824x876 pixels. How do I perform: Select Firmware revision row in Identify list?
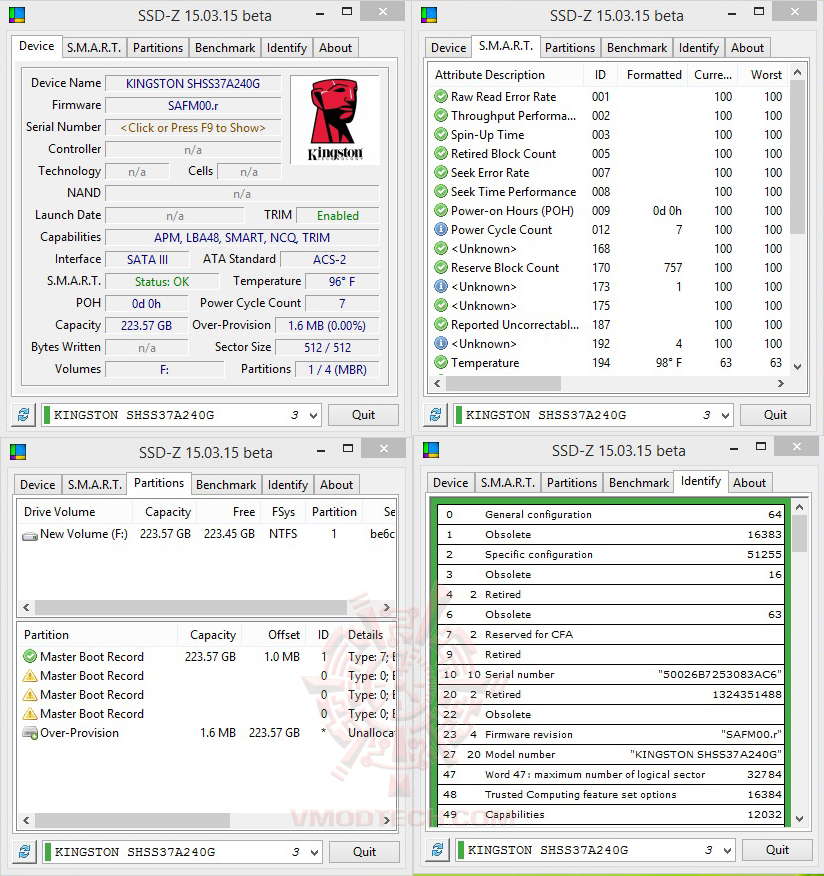[x=611, y=734]
